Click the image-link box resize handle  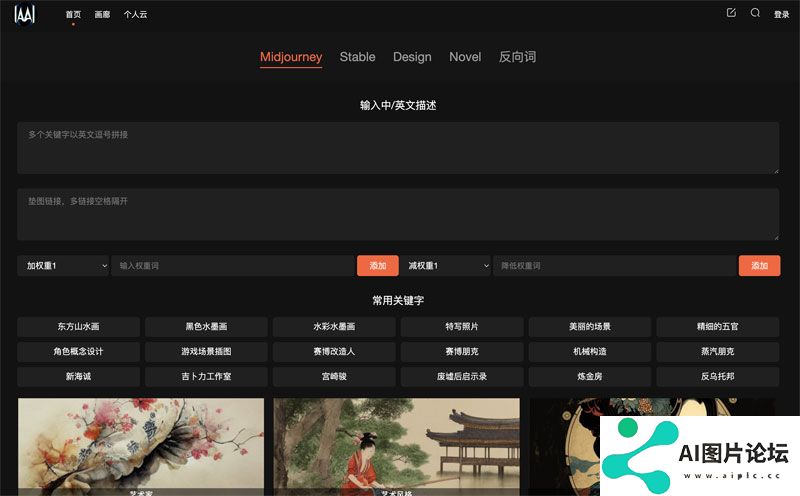[776, 237]
